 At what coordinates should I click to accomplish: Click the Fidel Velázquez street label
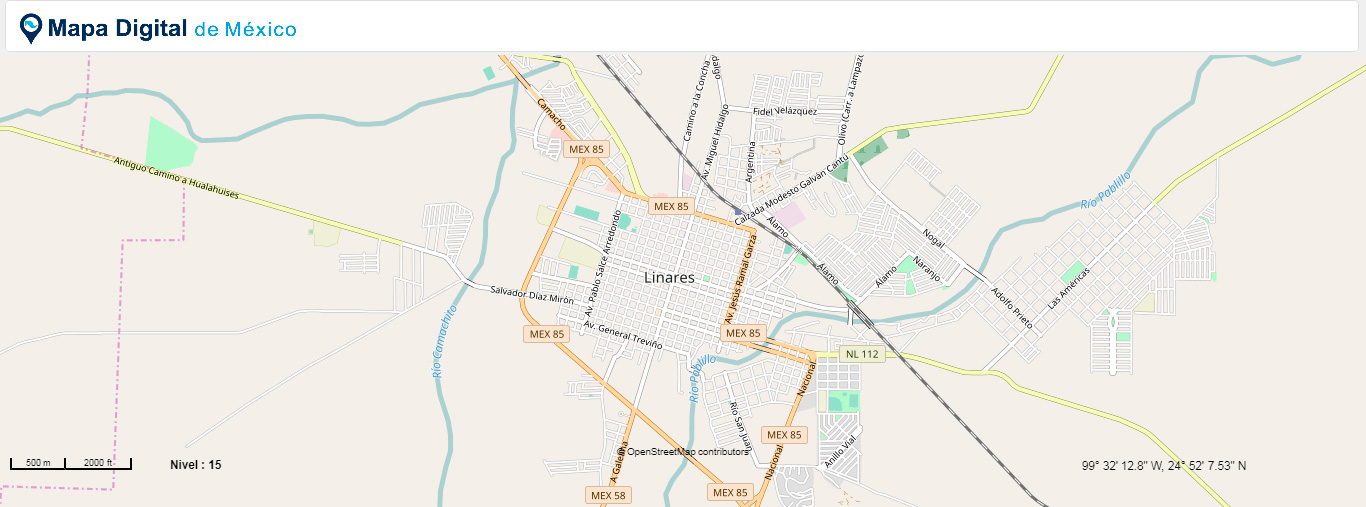784,111
